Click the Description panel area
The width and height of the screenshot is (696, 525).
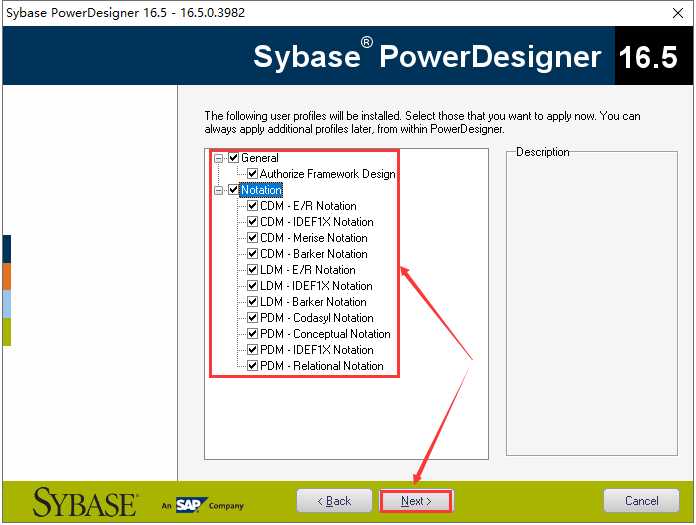[592, 304]
